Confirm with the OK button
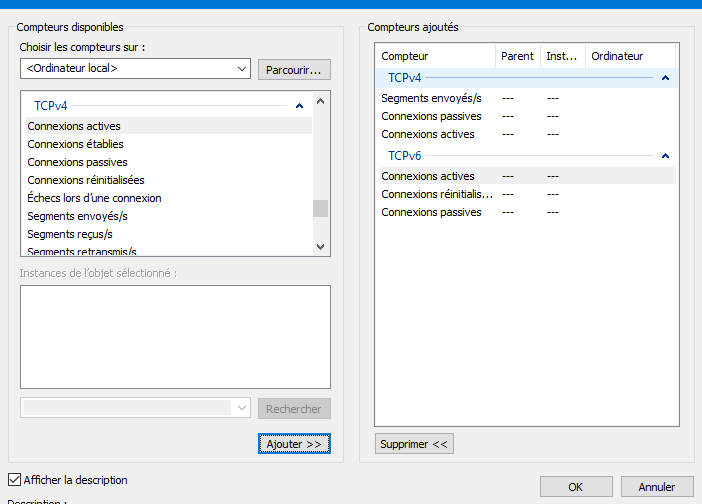This screenshot has width=702, height=504. tap(576, 487)
